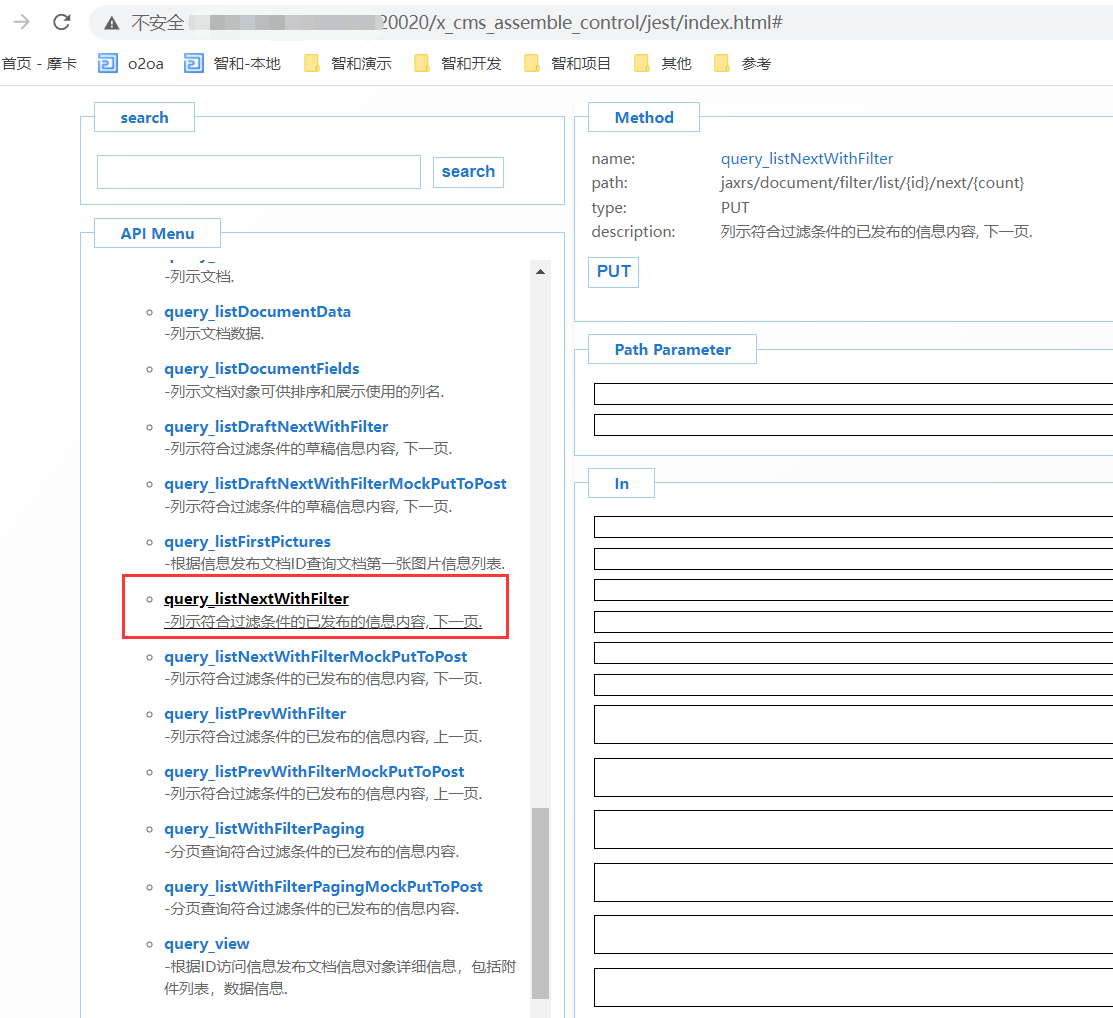This screenshot has height=1018, width=1113.
Task: Click the browser forward arrow
Action: [20, 22]
